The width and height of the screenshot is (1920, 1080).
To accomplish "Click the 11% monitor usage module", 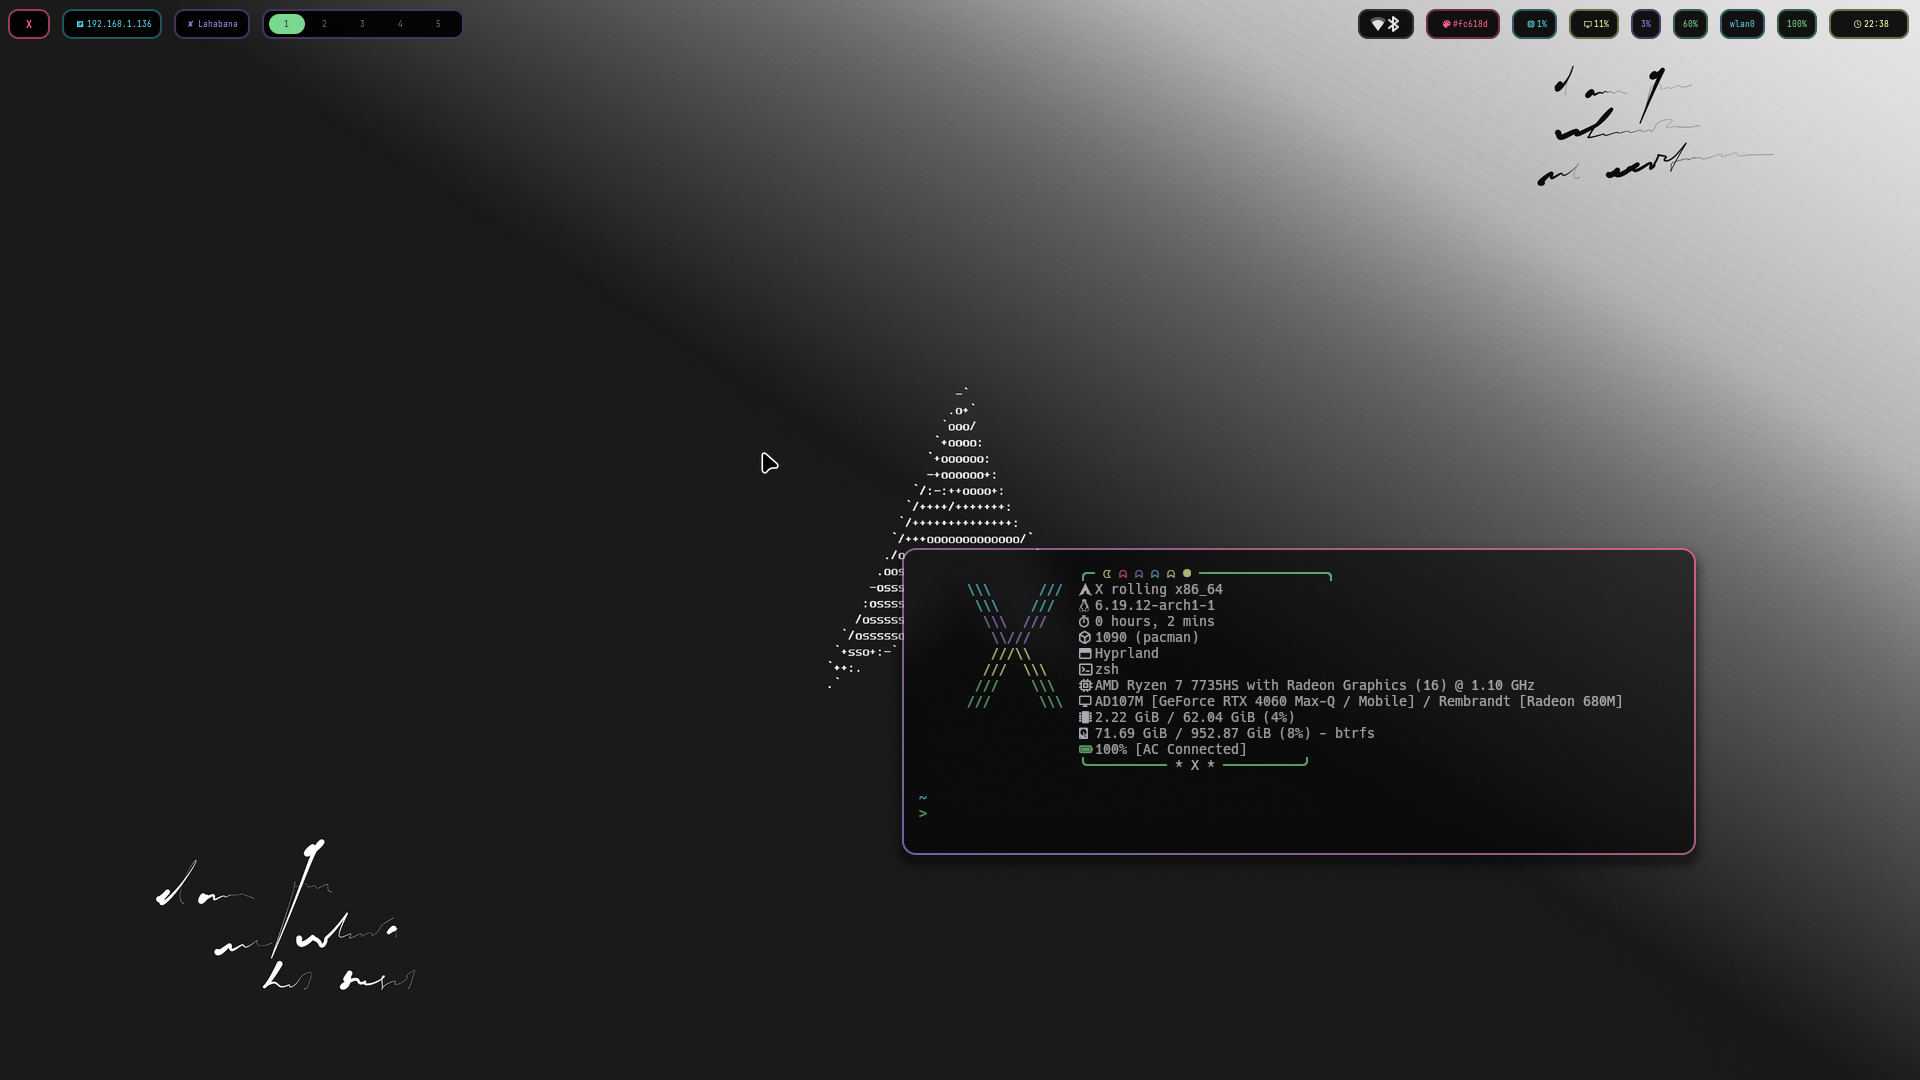I will pos(1595,24).
